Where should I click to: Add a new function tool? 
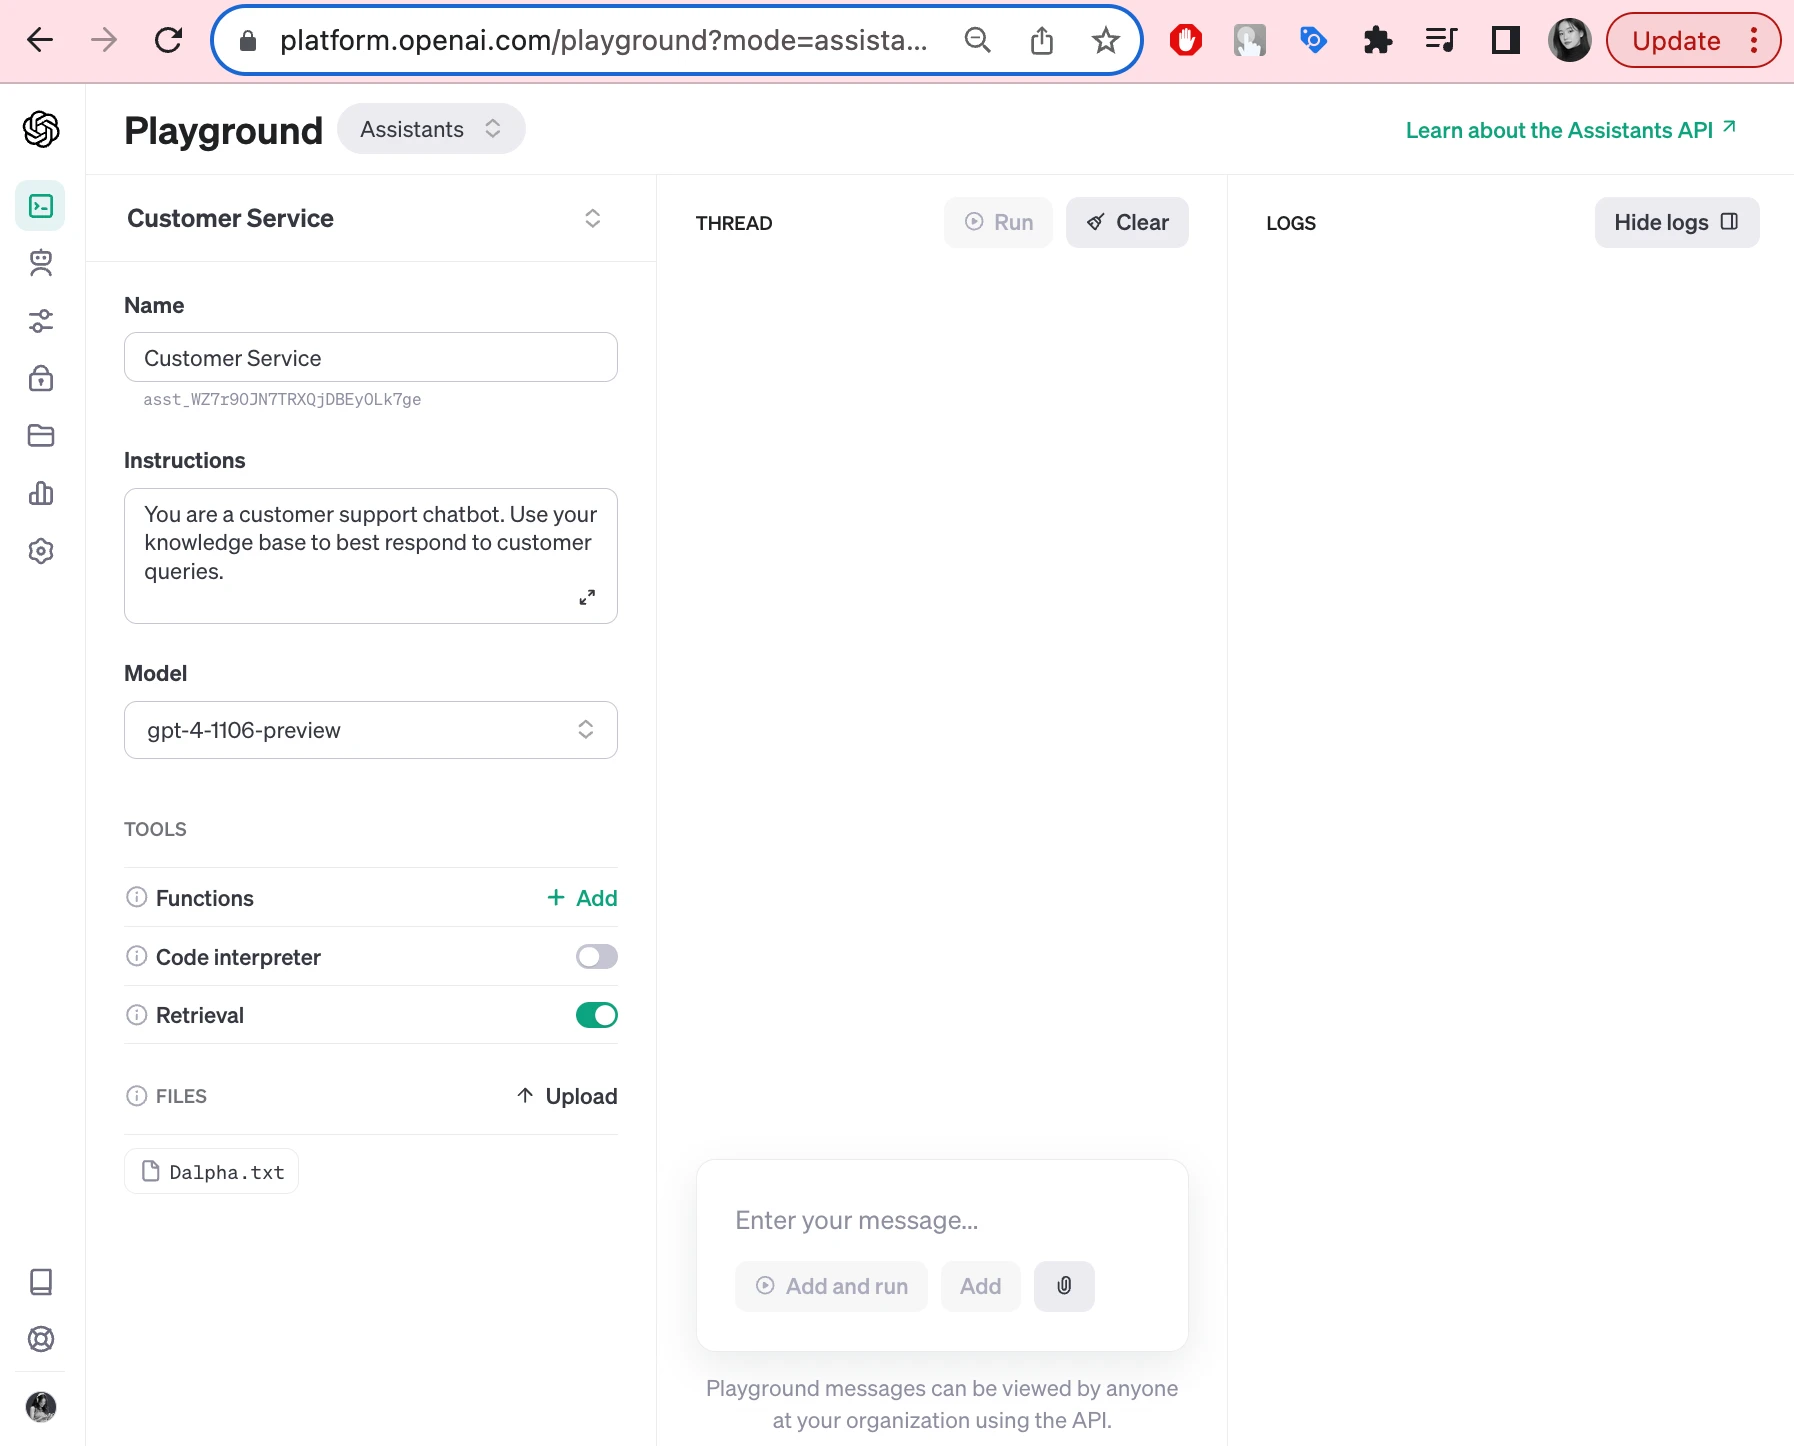pos(582,898)
